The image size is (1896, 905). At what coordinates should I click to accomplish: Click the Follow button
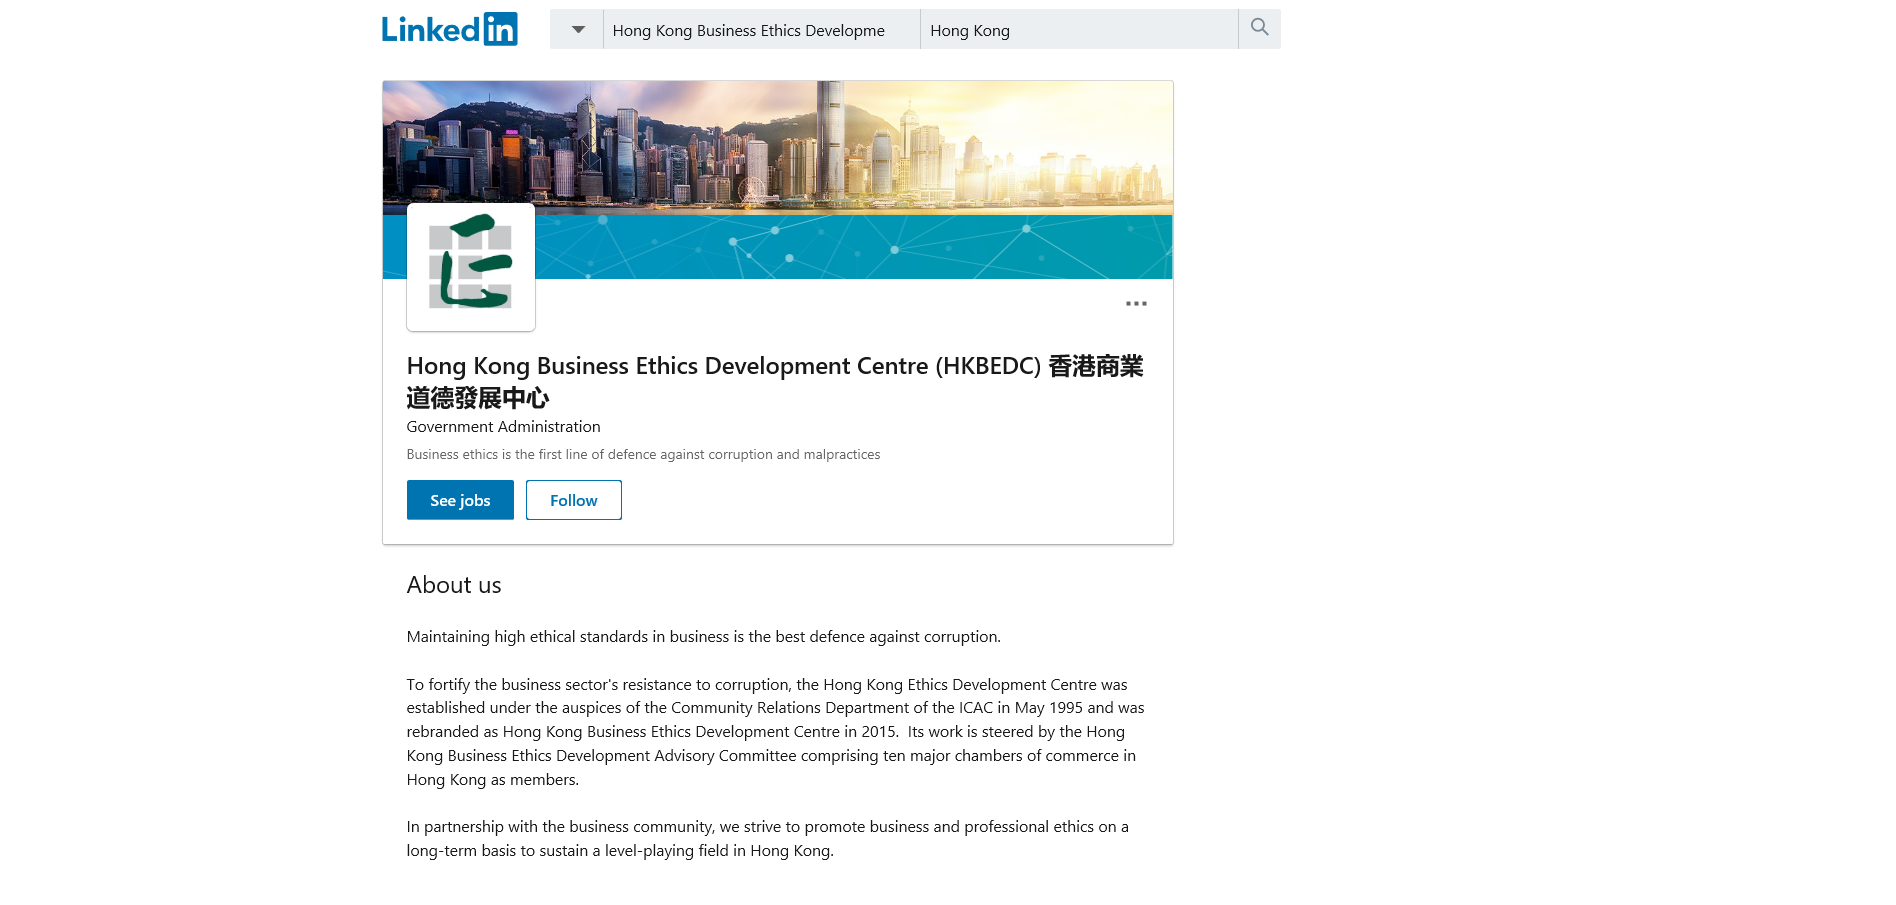(574, 500)
